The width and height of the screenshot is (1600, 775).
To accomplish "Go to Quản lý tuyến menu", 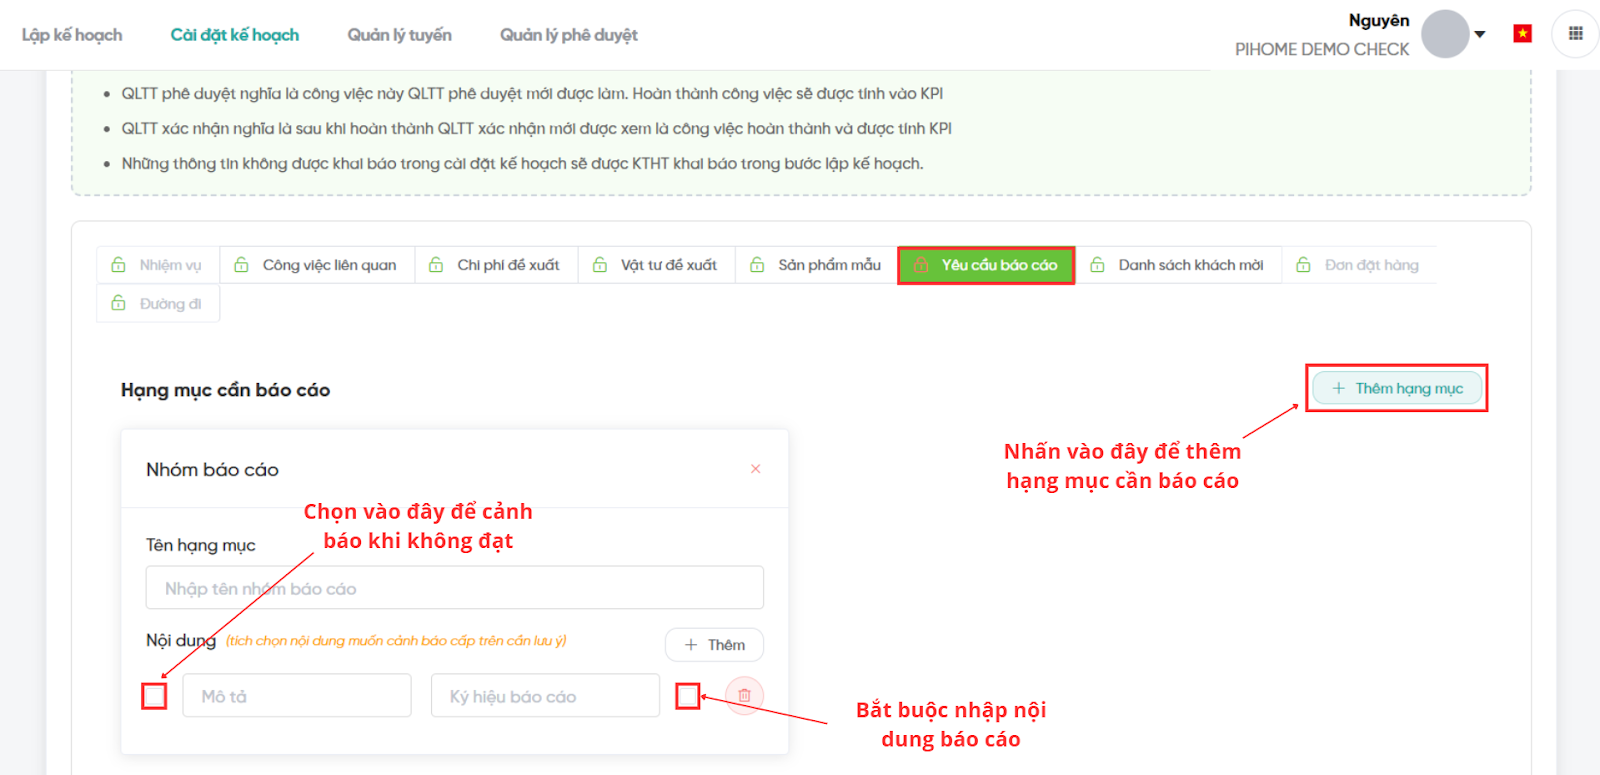I will click(x=399, y=35).
